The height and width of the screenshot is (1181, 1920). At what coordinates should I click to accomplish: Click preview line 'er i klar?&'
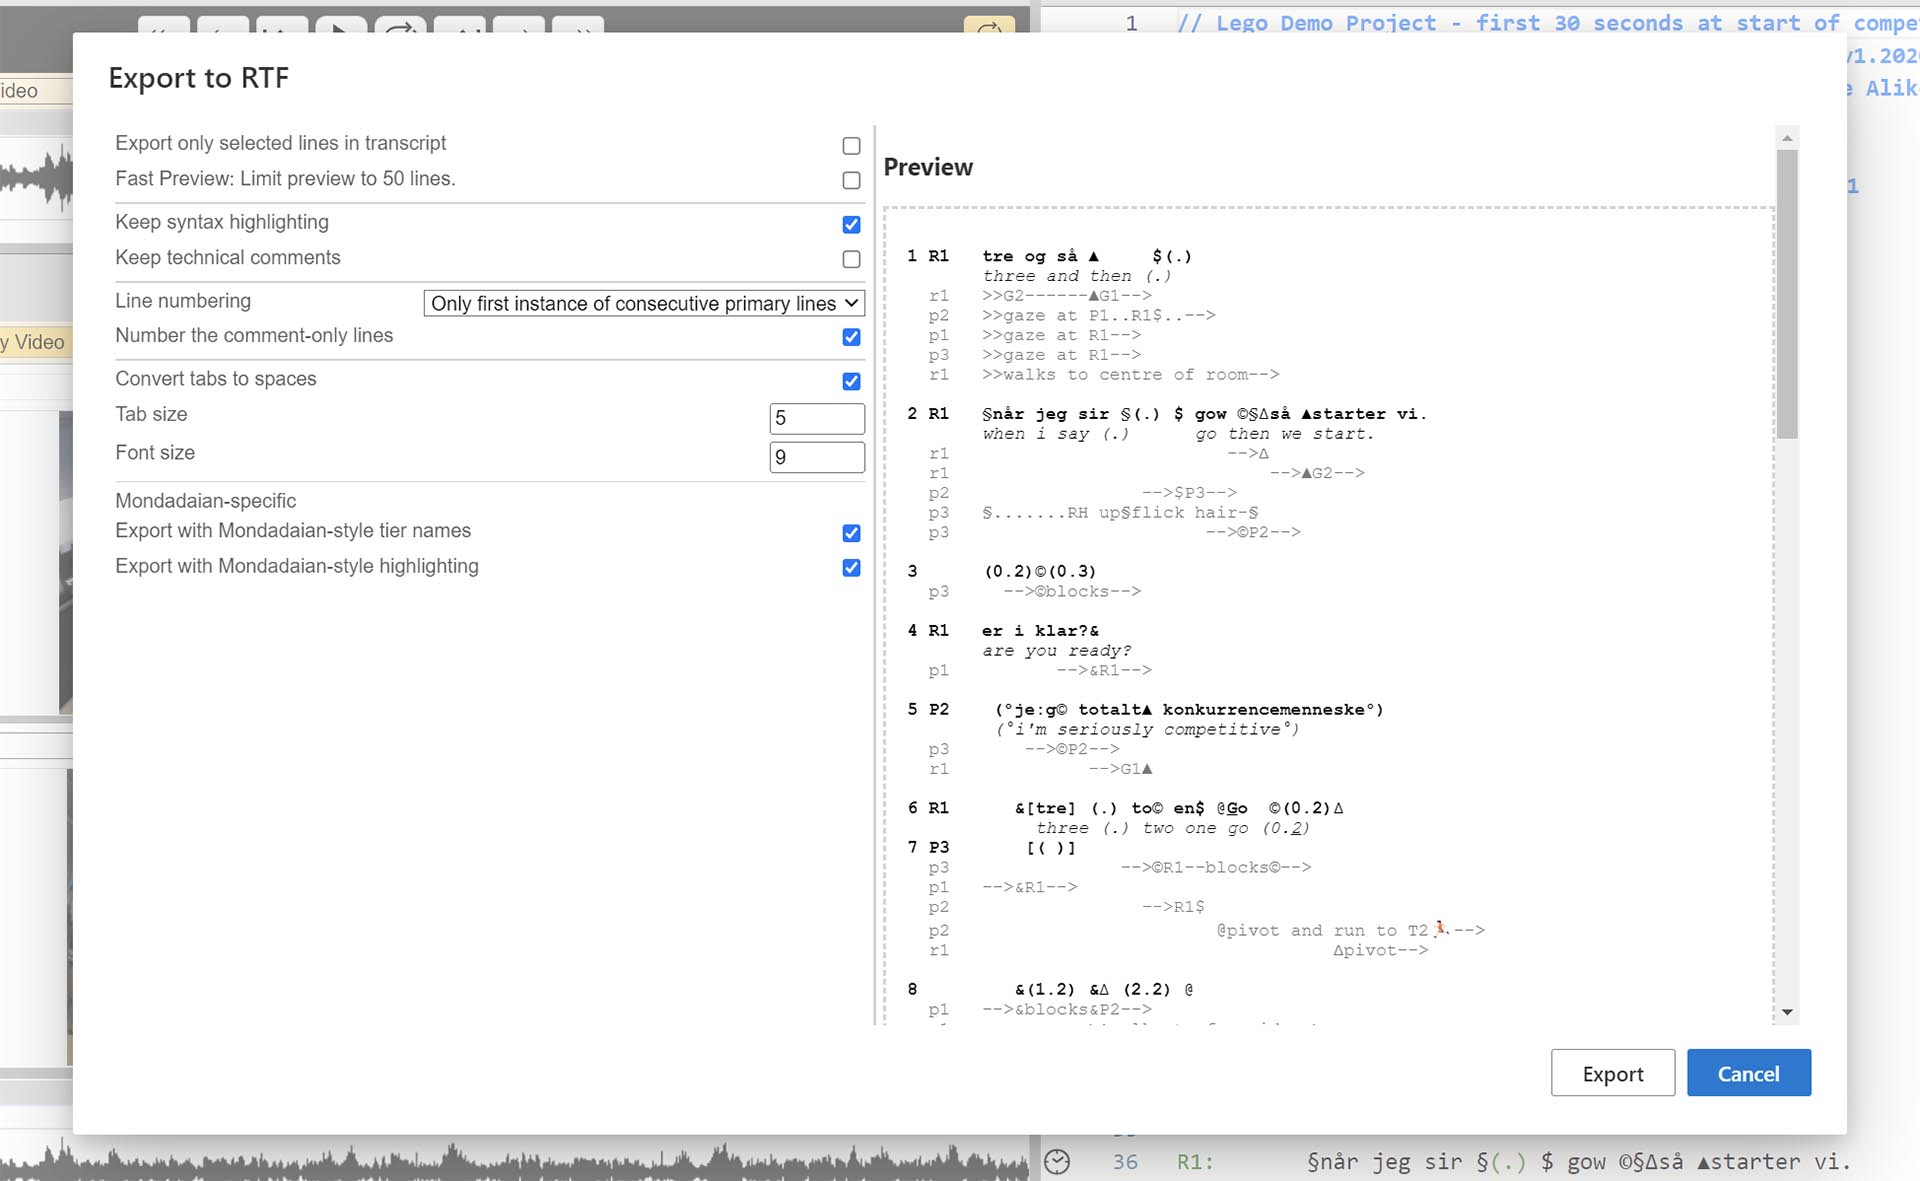click(x=1040, y=631)
